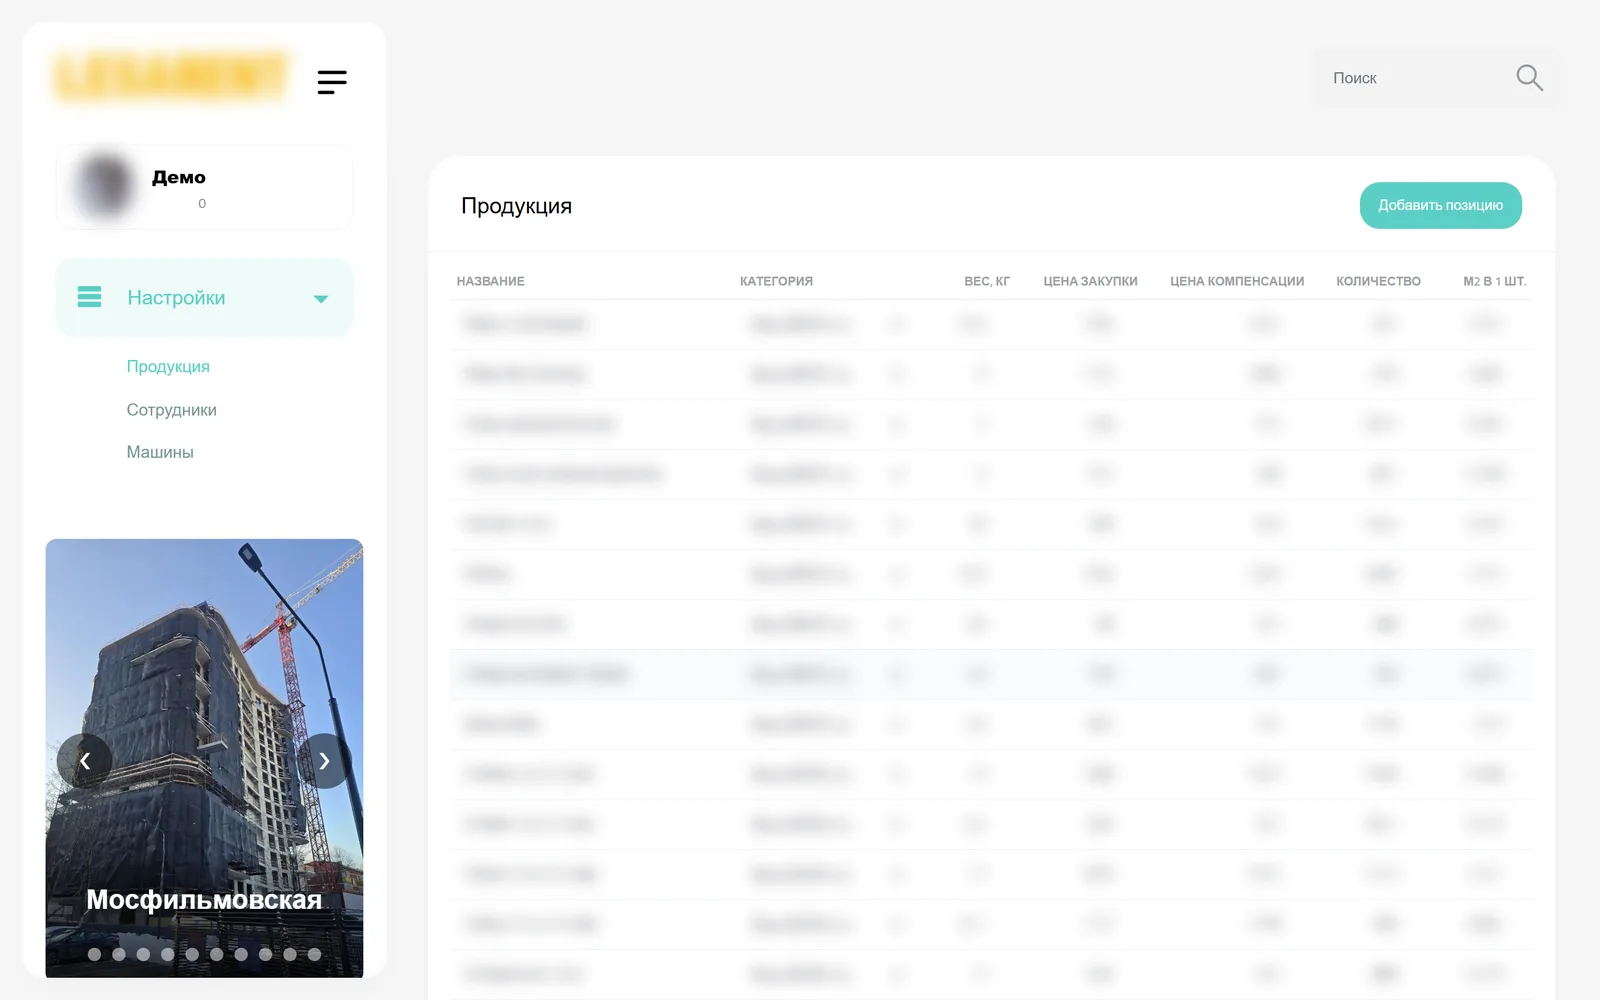Advance the carousel to the next slide
The width and height of the screenshot is (1600, 1000).
tap(324, 761)
